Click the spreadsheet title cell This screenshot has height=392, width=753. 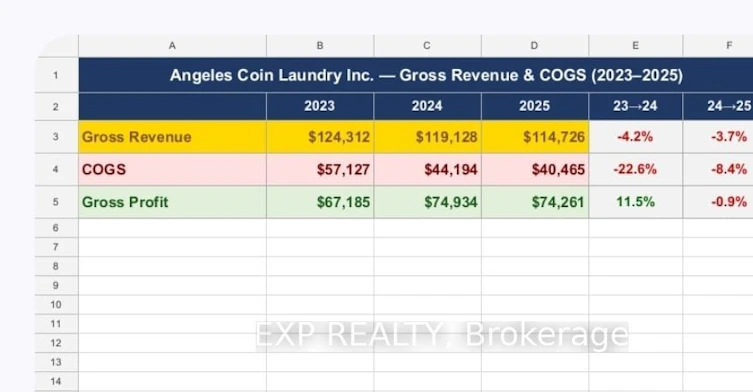pyautogui.click(x=416, y=75)
